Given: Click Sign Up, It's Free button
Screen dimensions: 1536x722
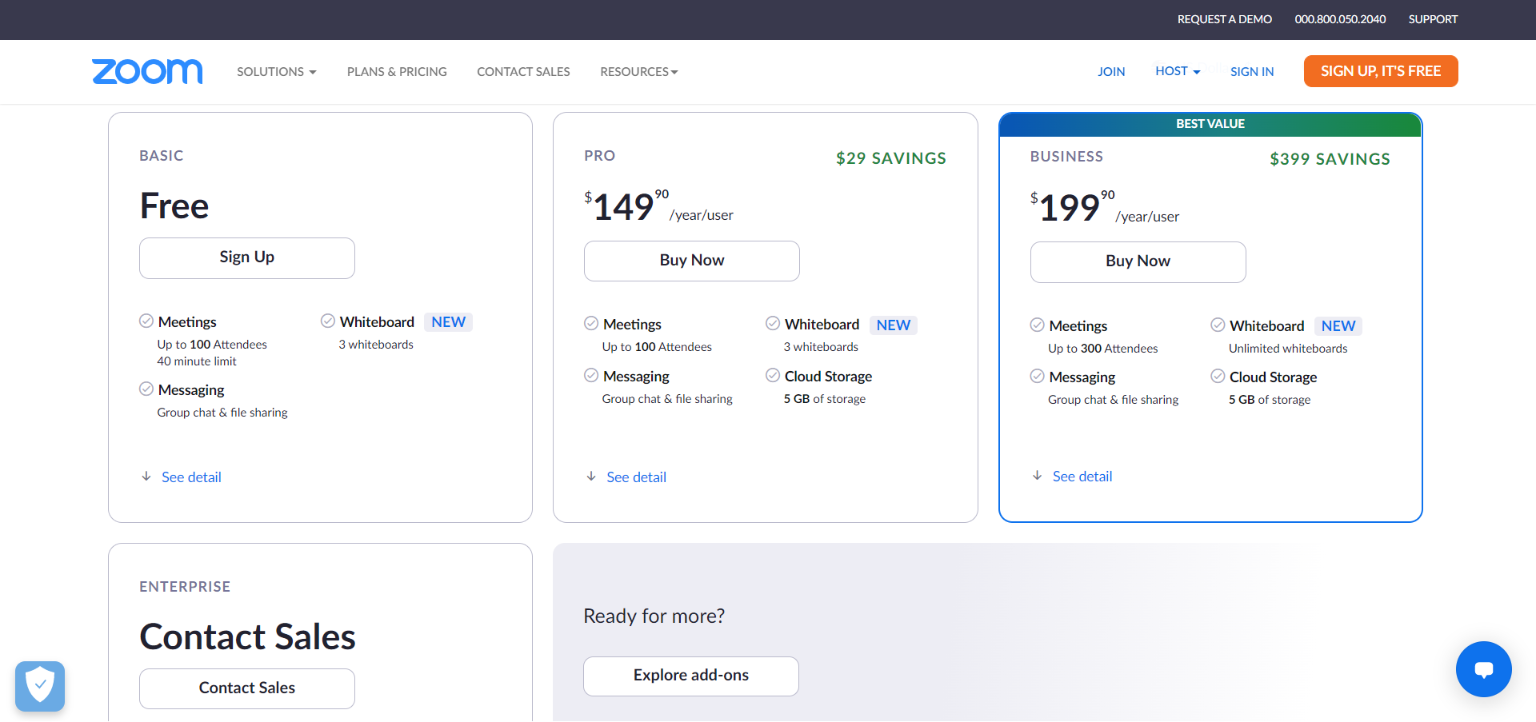Looking at the screenshot, I should point(1381,71).
